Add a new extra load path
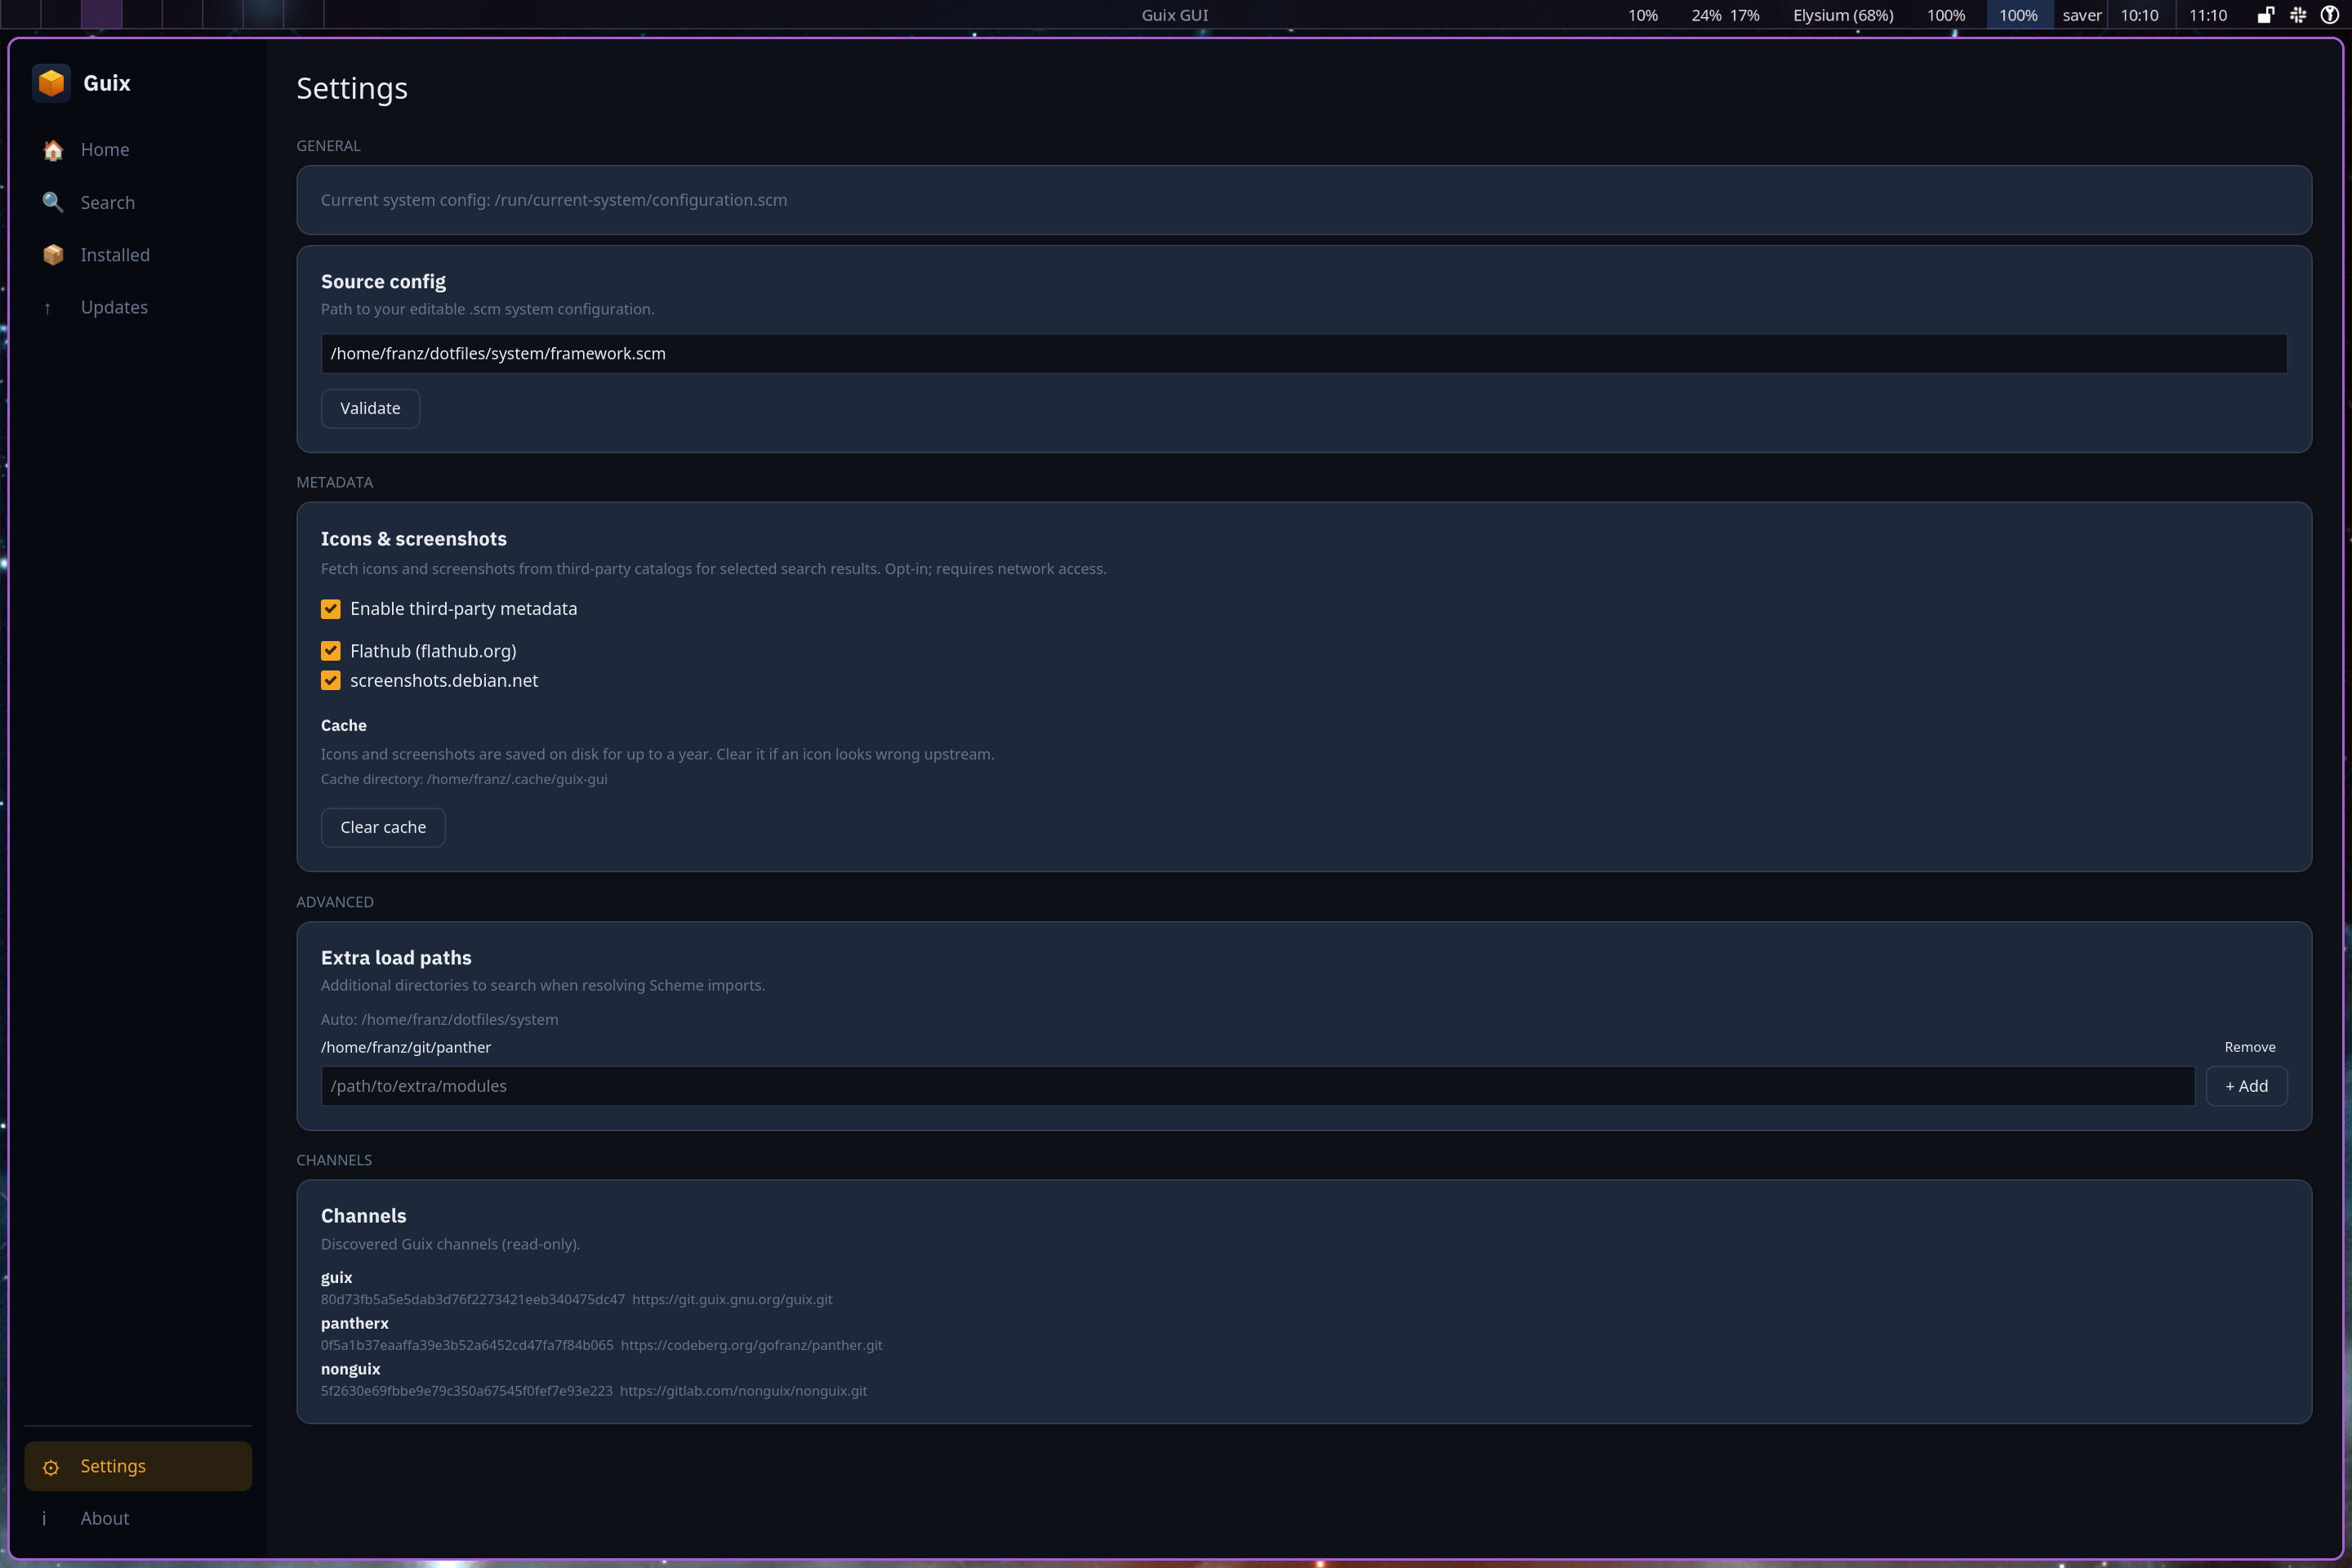 pos(2247,1086)
